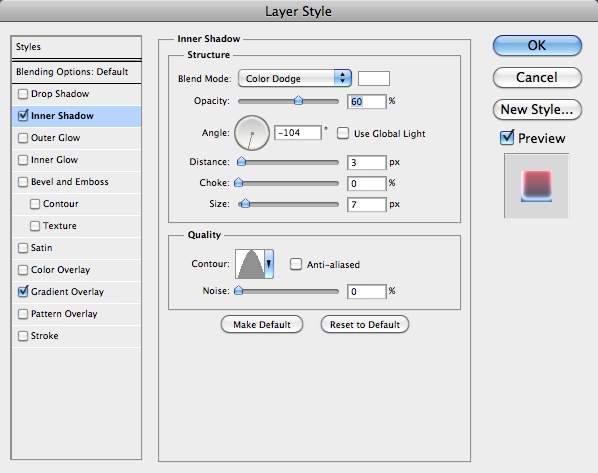Click the shadow color swatch
The height and width of the screenshot is (473, 598).
tap(374, 79)
